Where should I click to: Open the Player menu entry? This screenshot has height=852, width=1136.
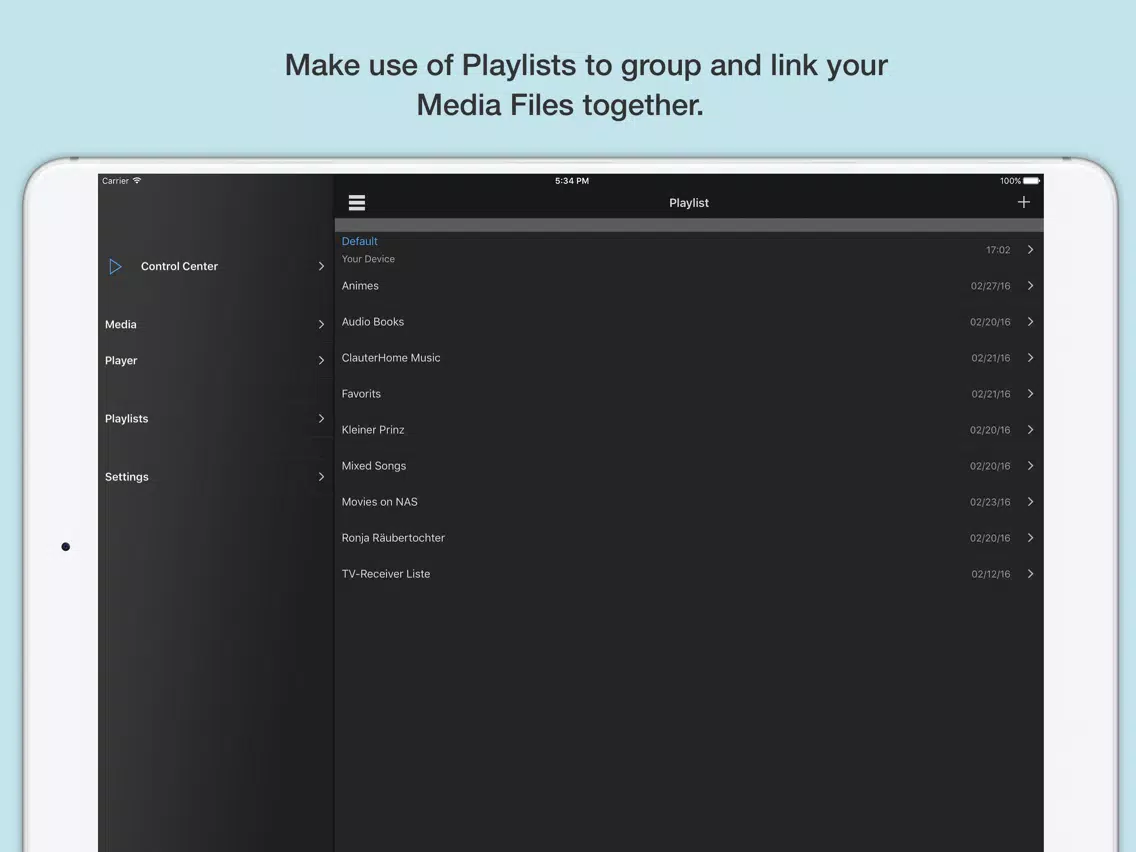pos(215,360)
